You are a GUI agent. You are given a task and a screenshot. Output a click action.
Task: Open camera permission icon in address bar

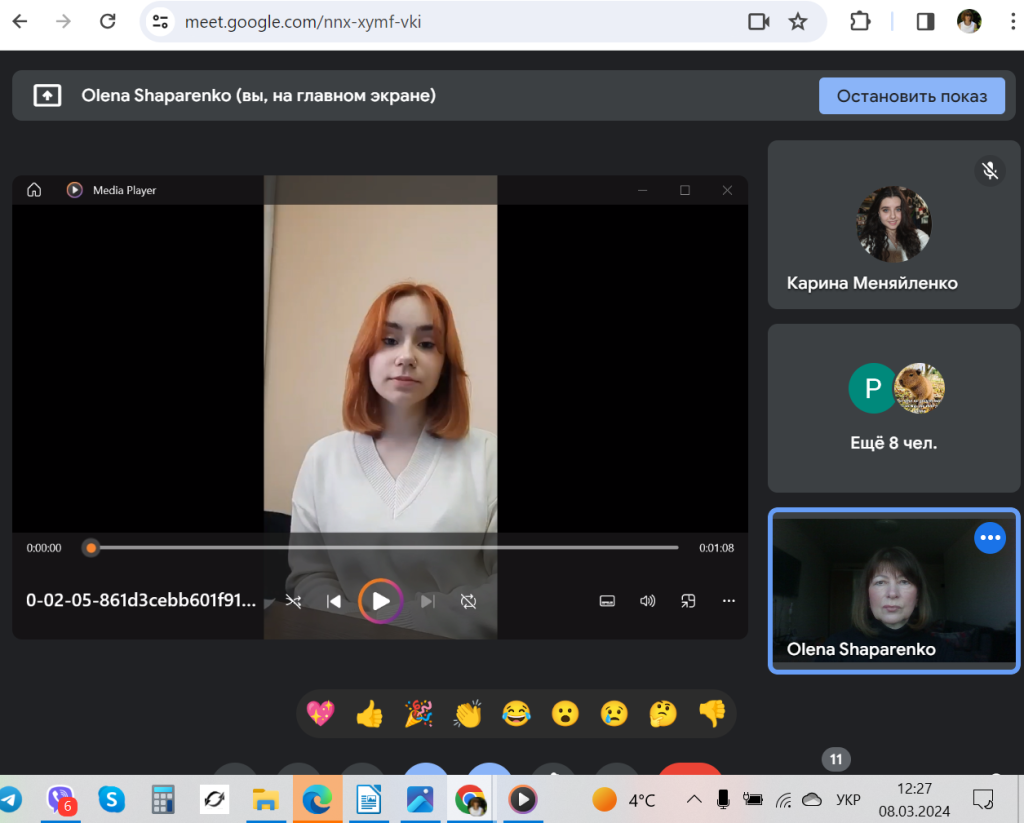[x=758, y=22]
